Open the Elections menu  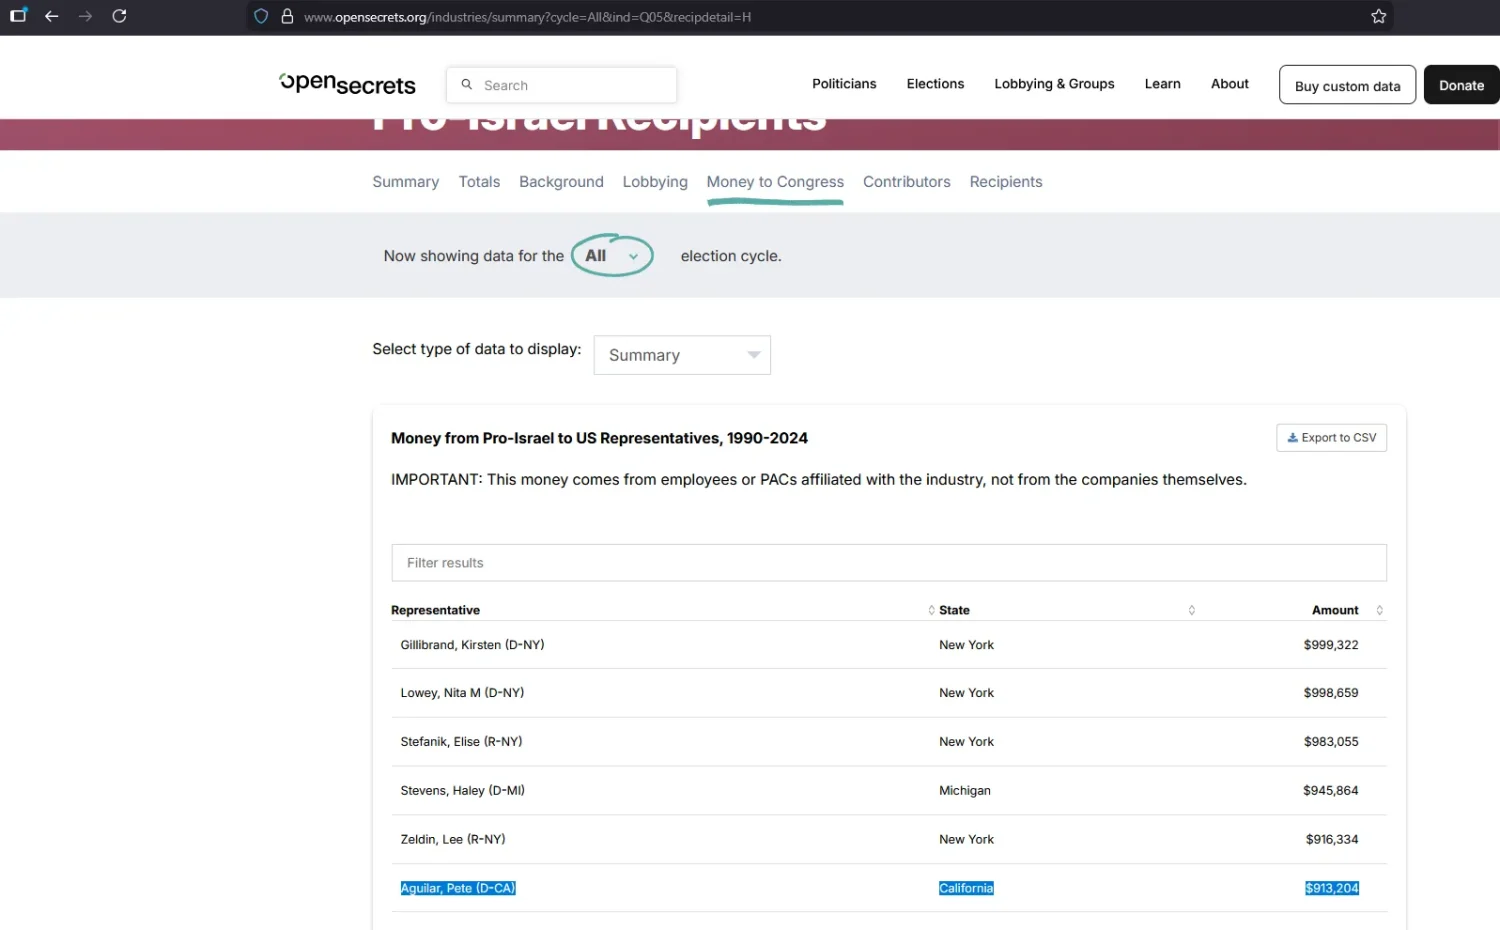coord(935,84)
